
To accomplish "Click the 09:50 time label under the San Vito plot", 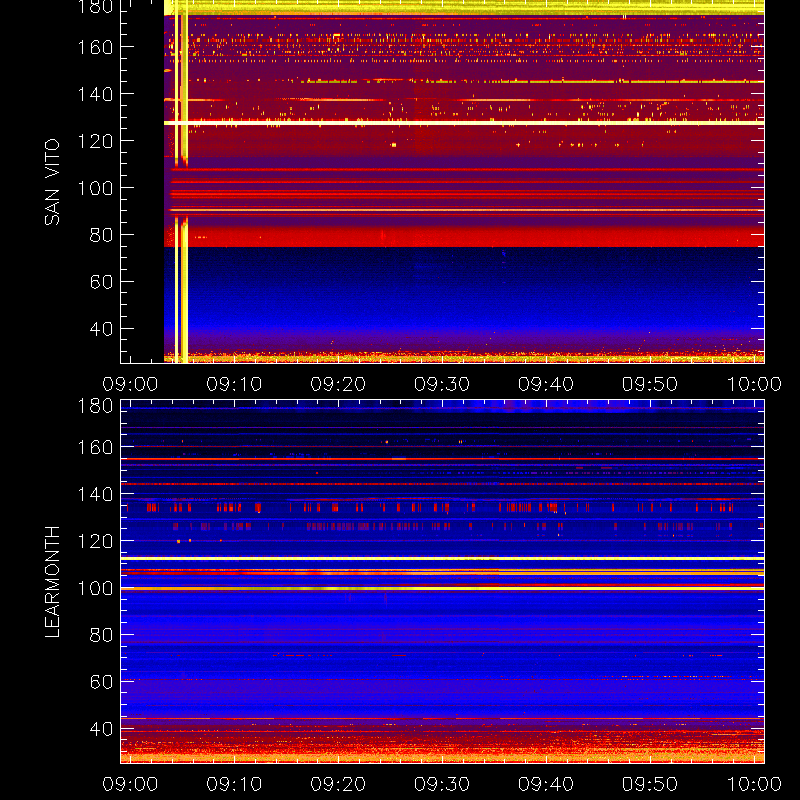I will coord(650,384).
